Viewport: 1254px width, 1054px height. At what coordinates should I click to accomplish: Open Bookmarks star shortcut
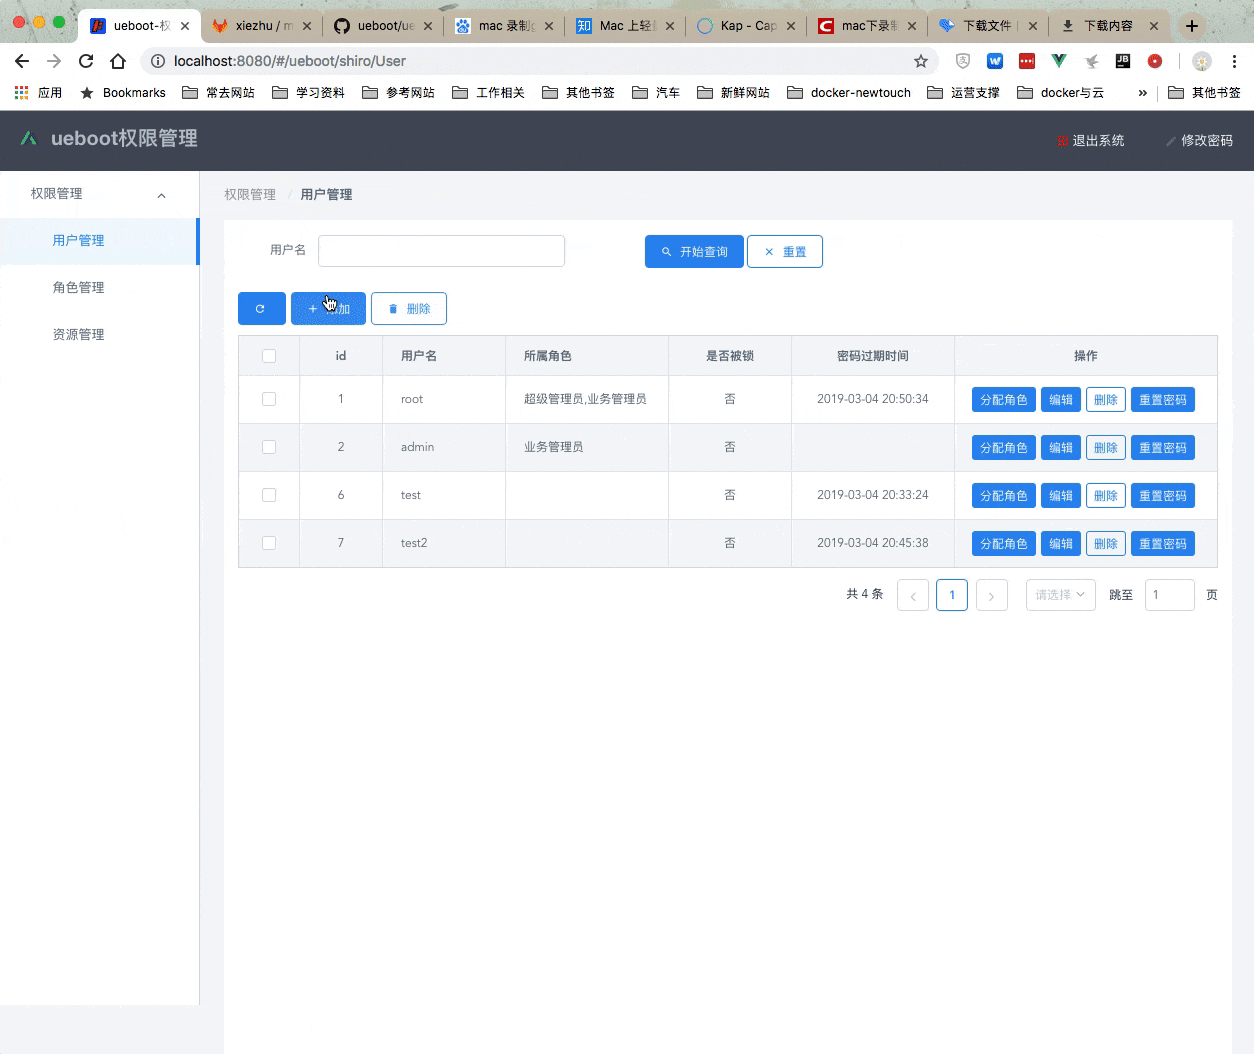click(x=123, y=92)
